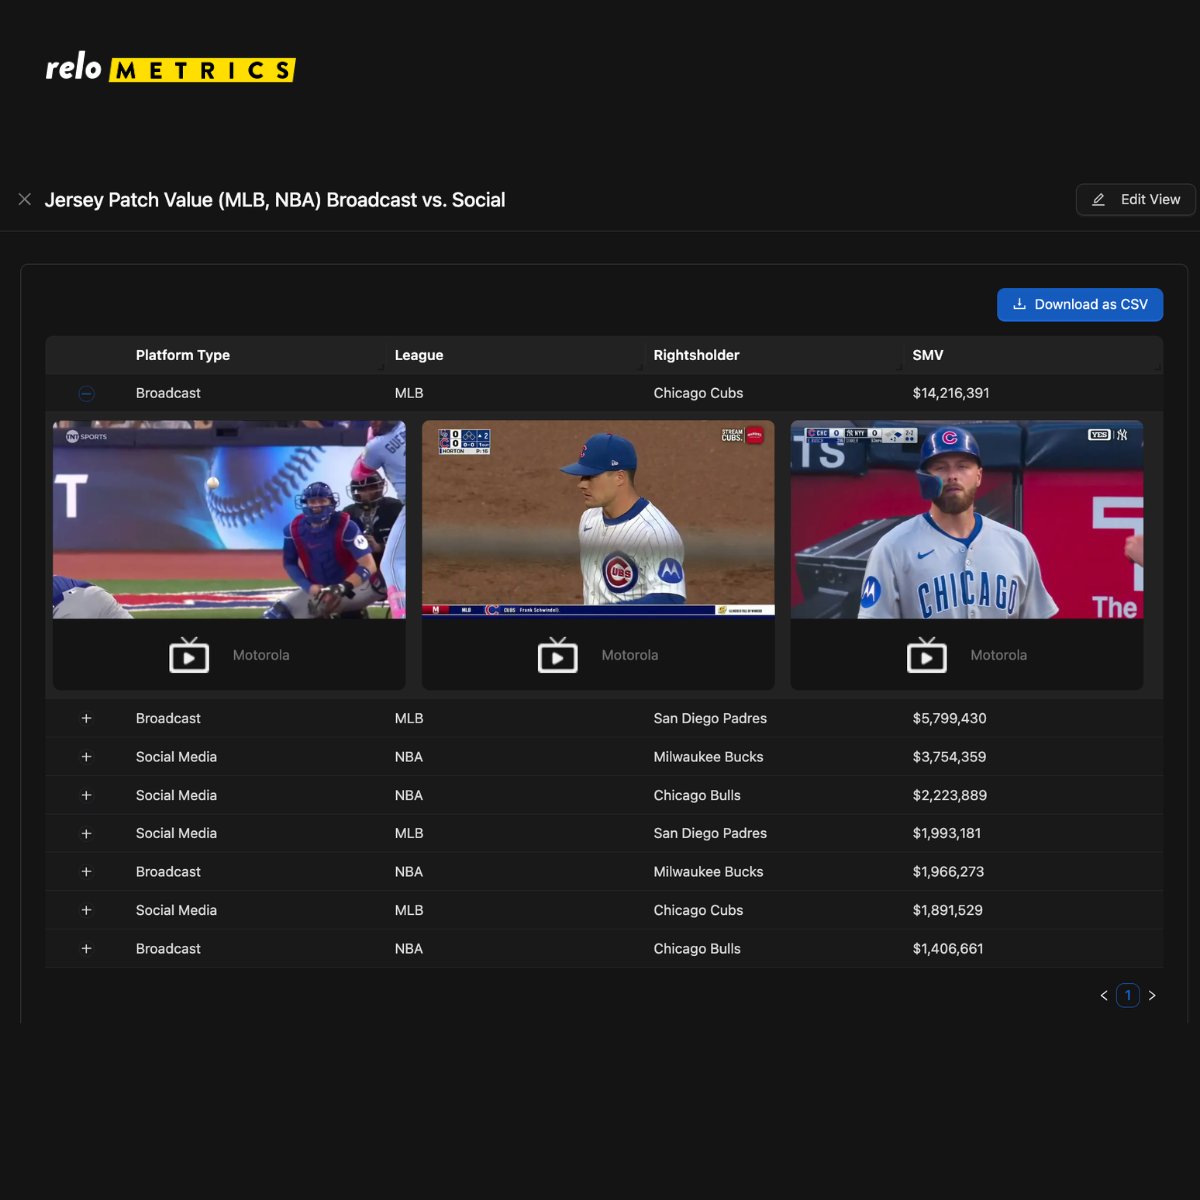Click video icon under pitcher thumbnail
1200x1200 pixels.
(x=558, y=655)
